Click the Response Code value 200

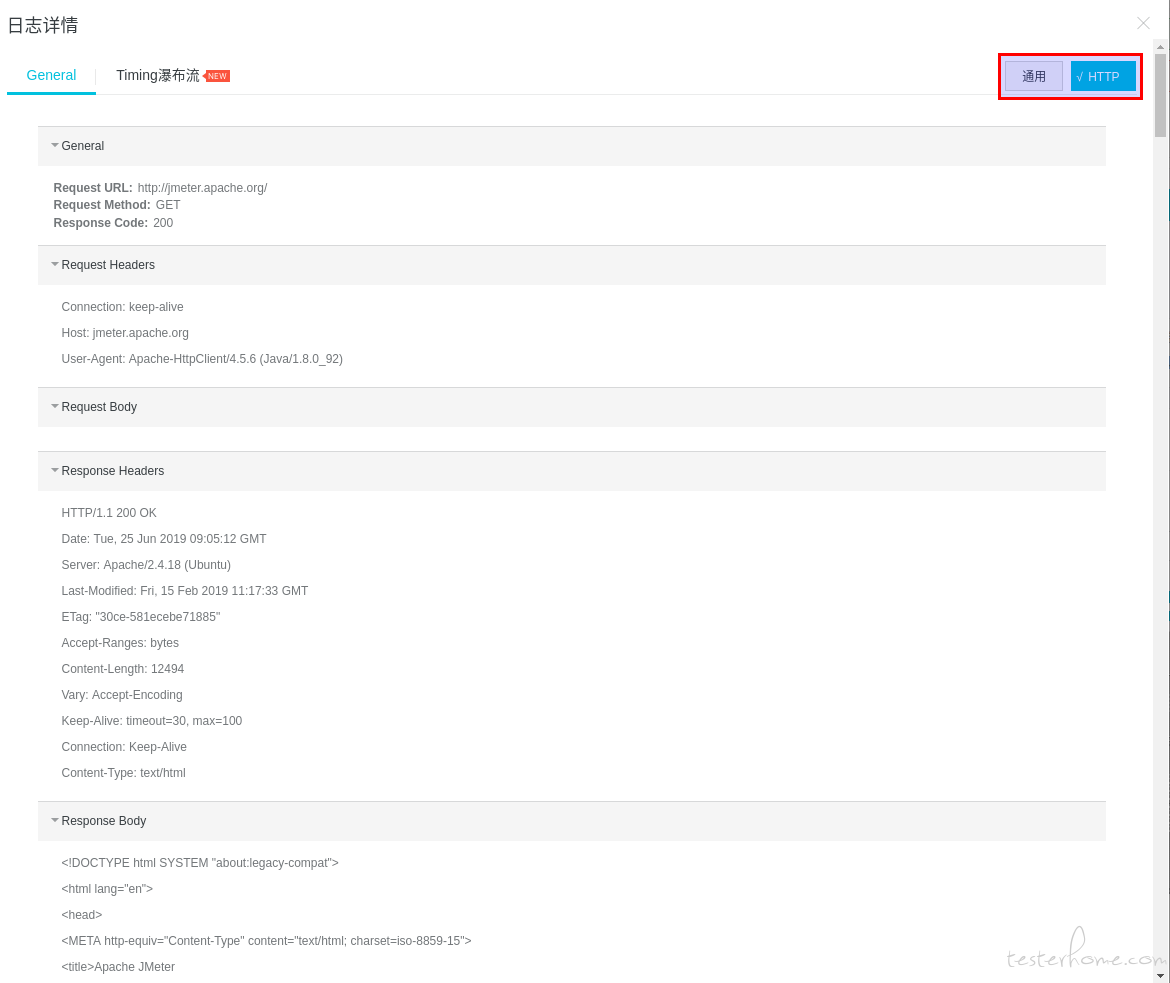(163, 222)
